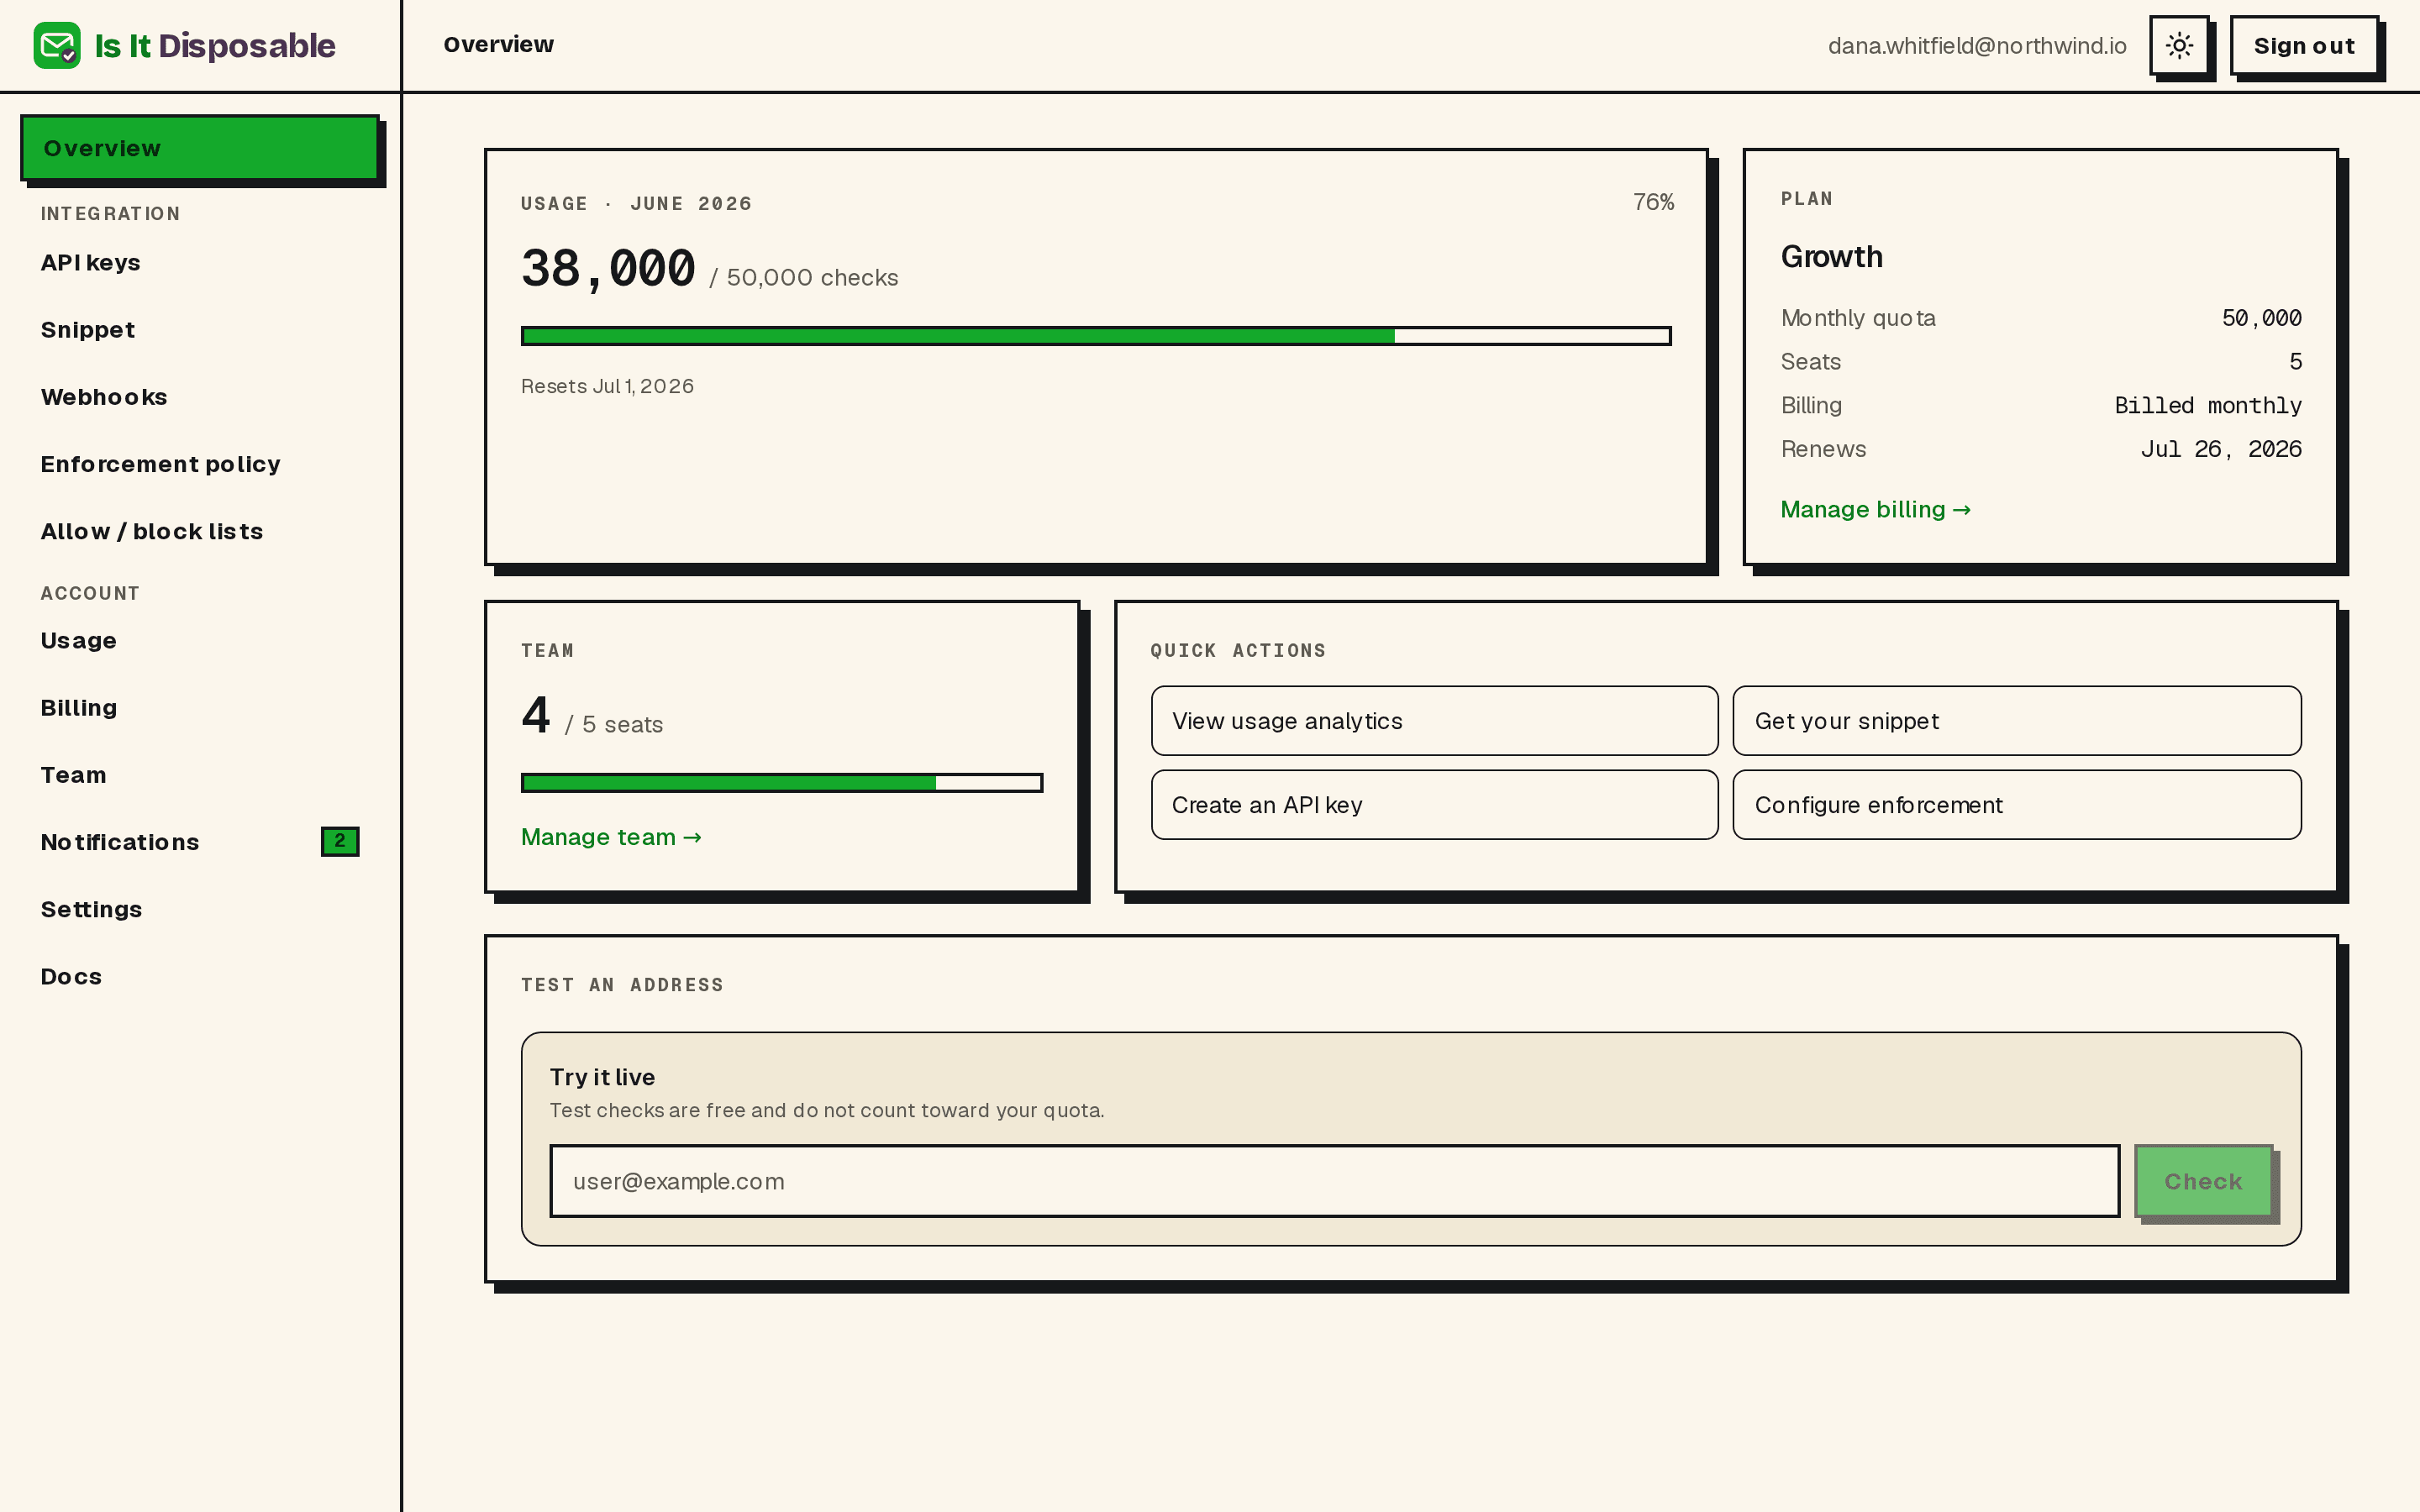Screen dimensions: 2420x1512
Task: Toggle the light/dark theme sun icon
Action: click(2179, 45)
